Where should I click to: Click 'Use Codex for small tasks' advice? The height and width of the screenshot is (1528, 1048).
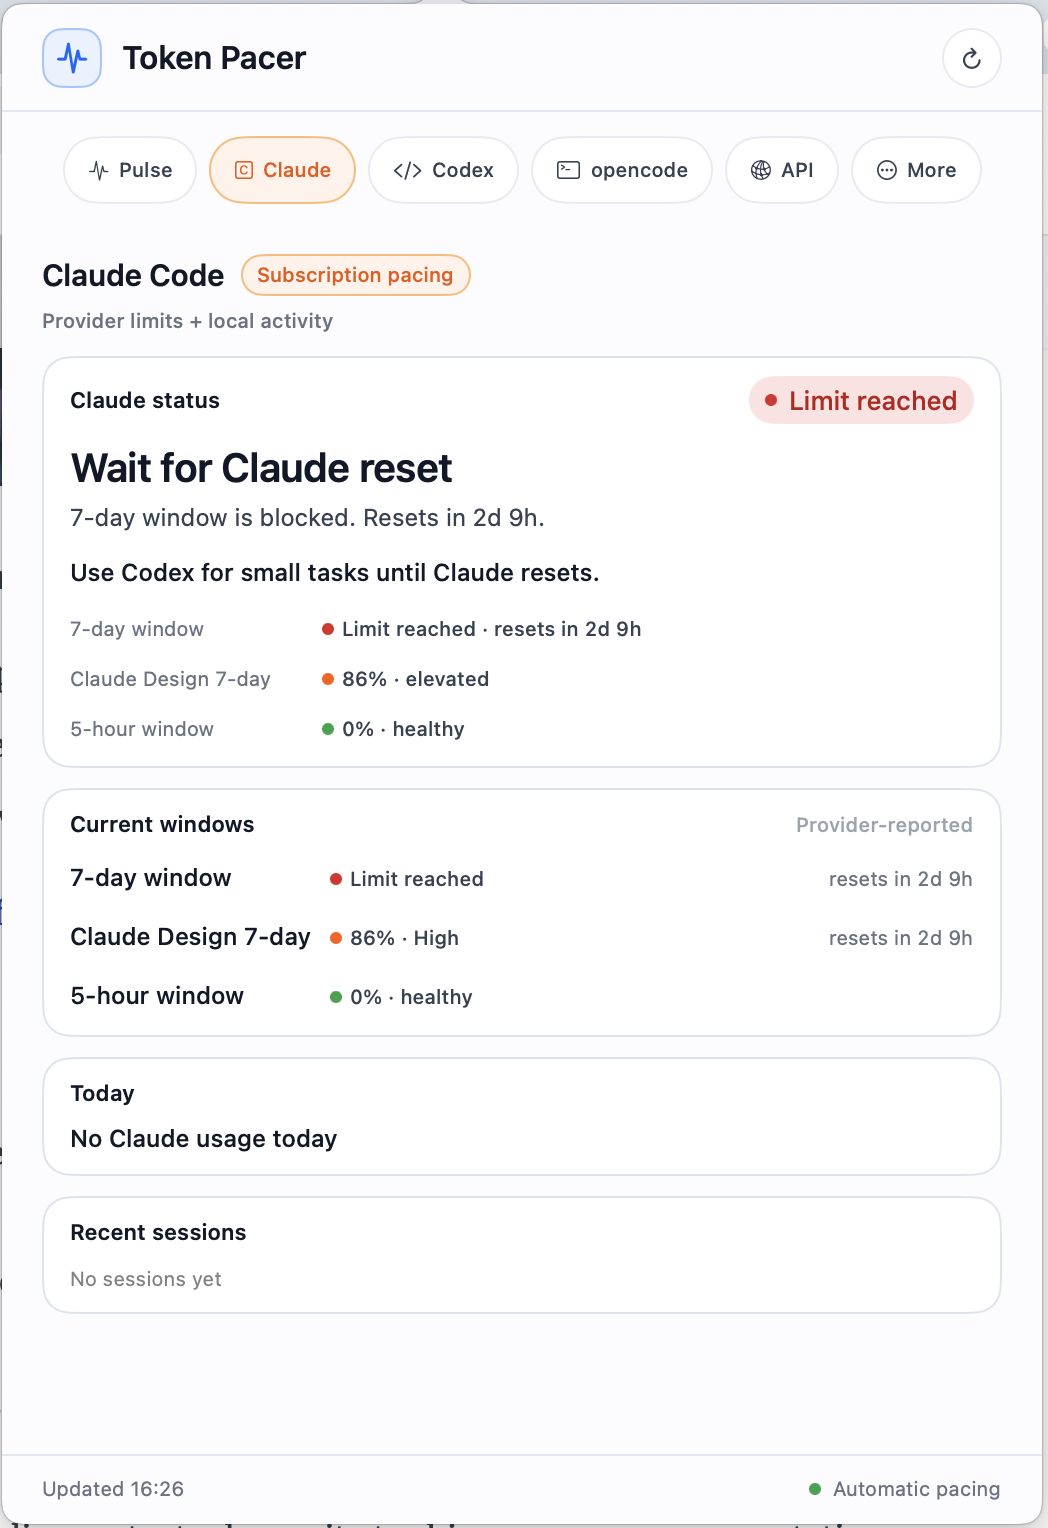(x=335, y=573)
